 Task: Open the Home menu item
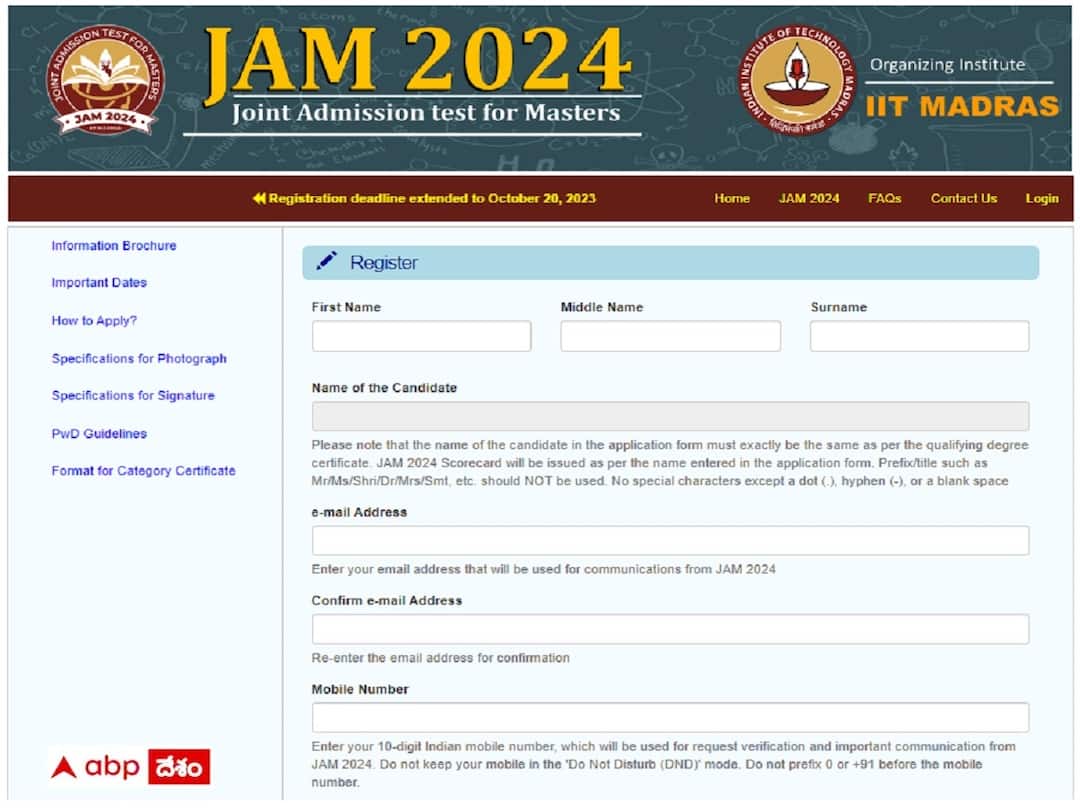coord(732,199)
